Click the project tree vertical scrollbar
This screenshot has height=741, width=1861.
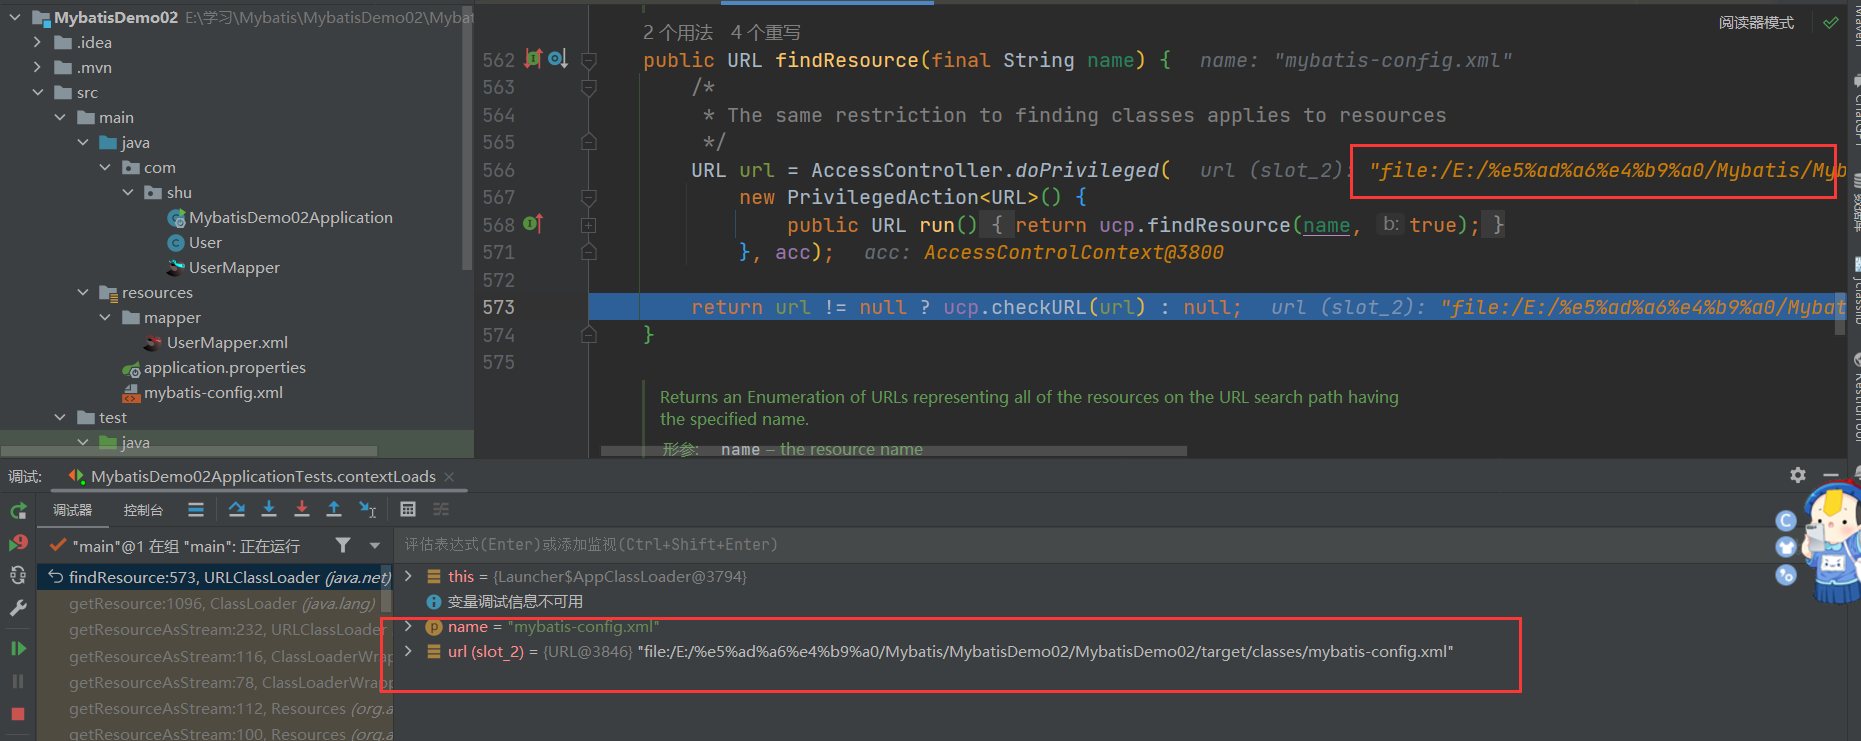pos(467,138)
